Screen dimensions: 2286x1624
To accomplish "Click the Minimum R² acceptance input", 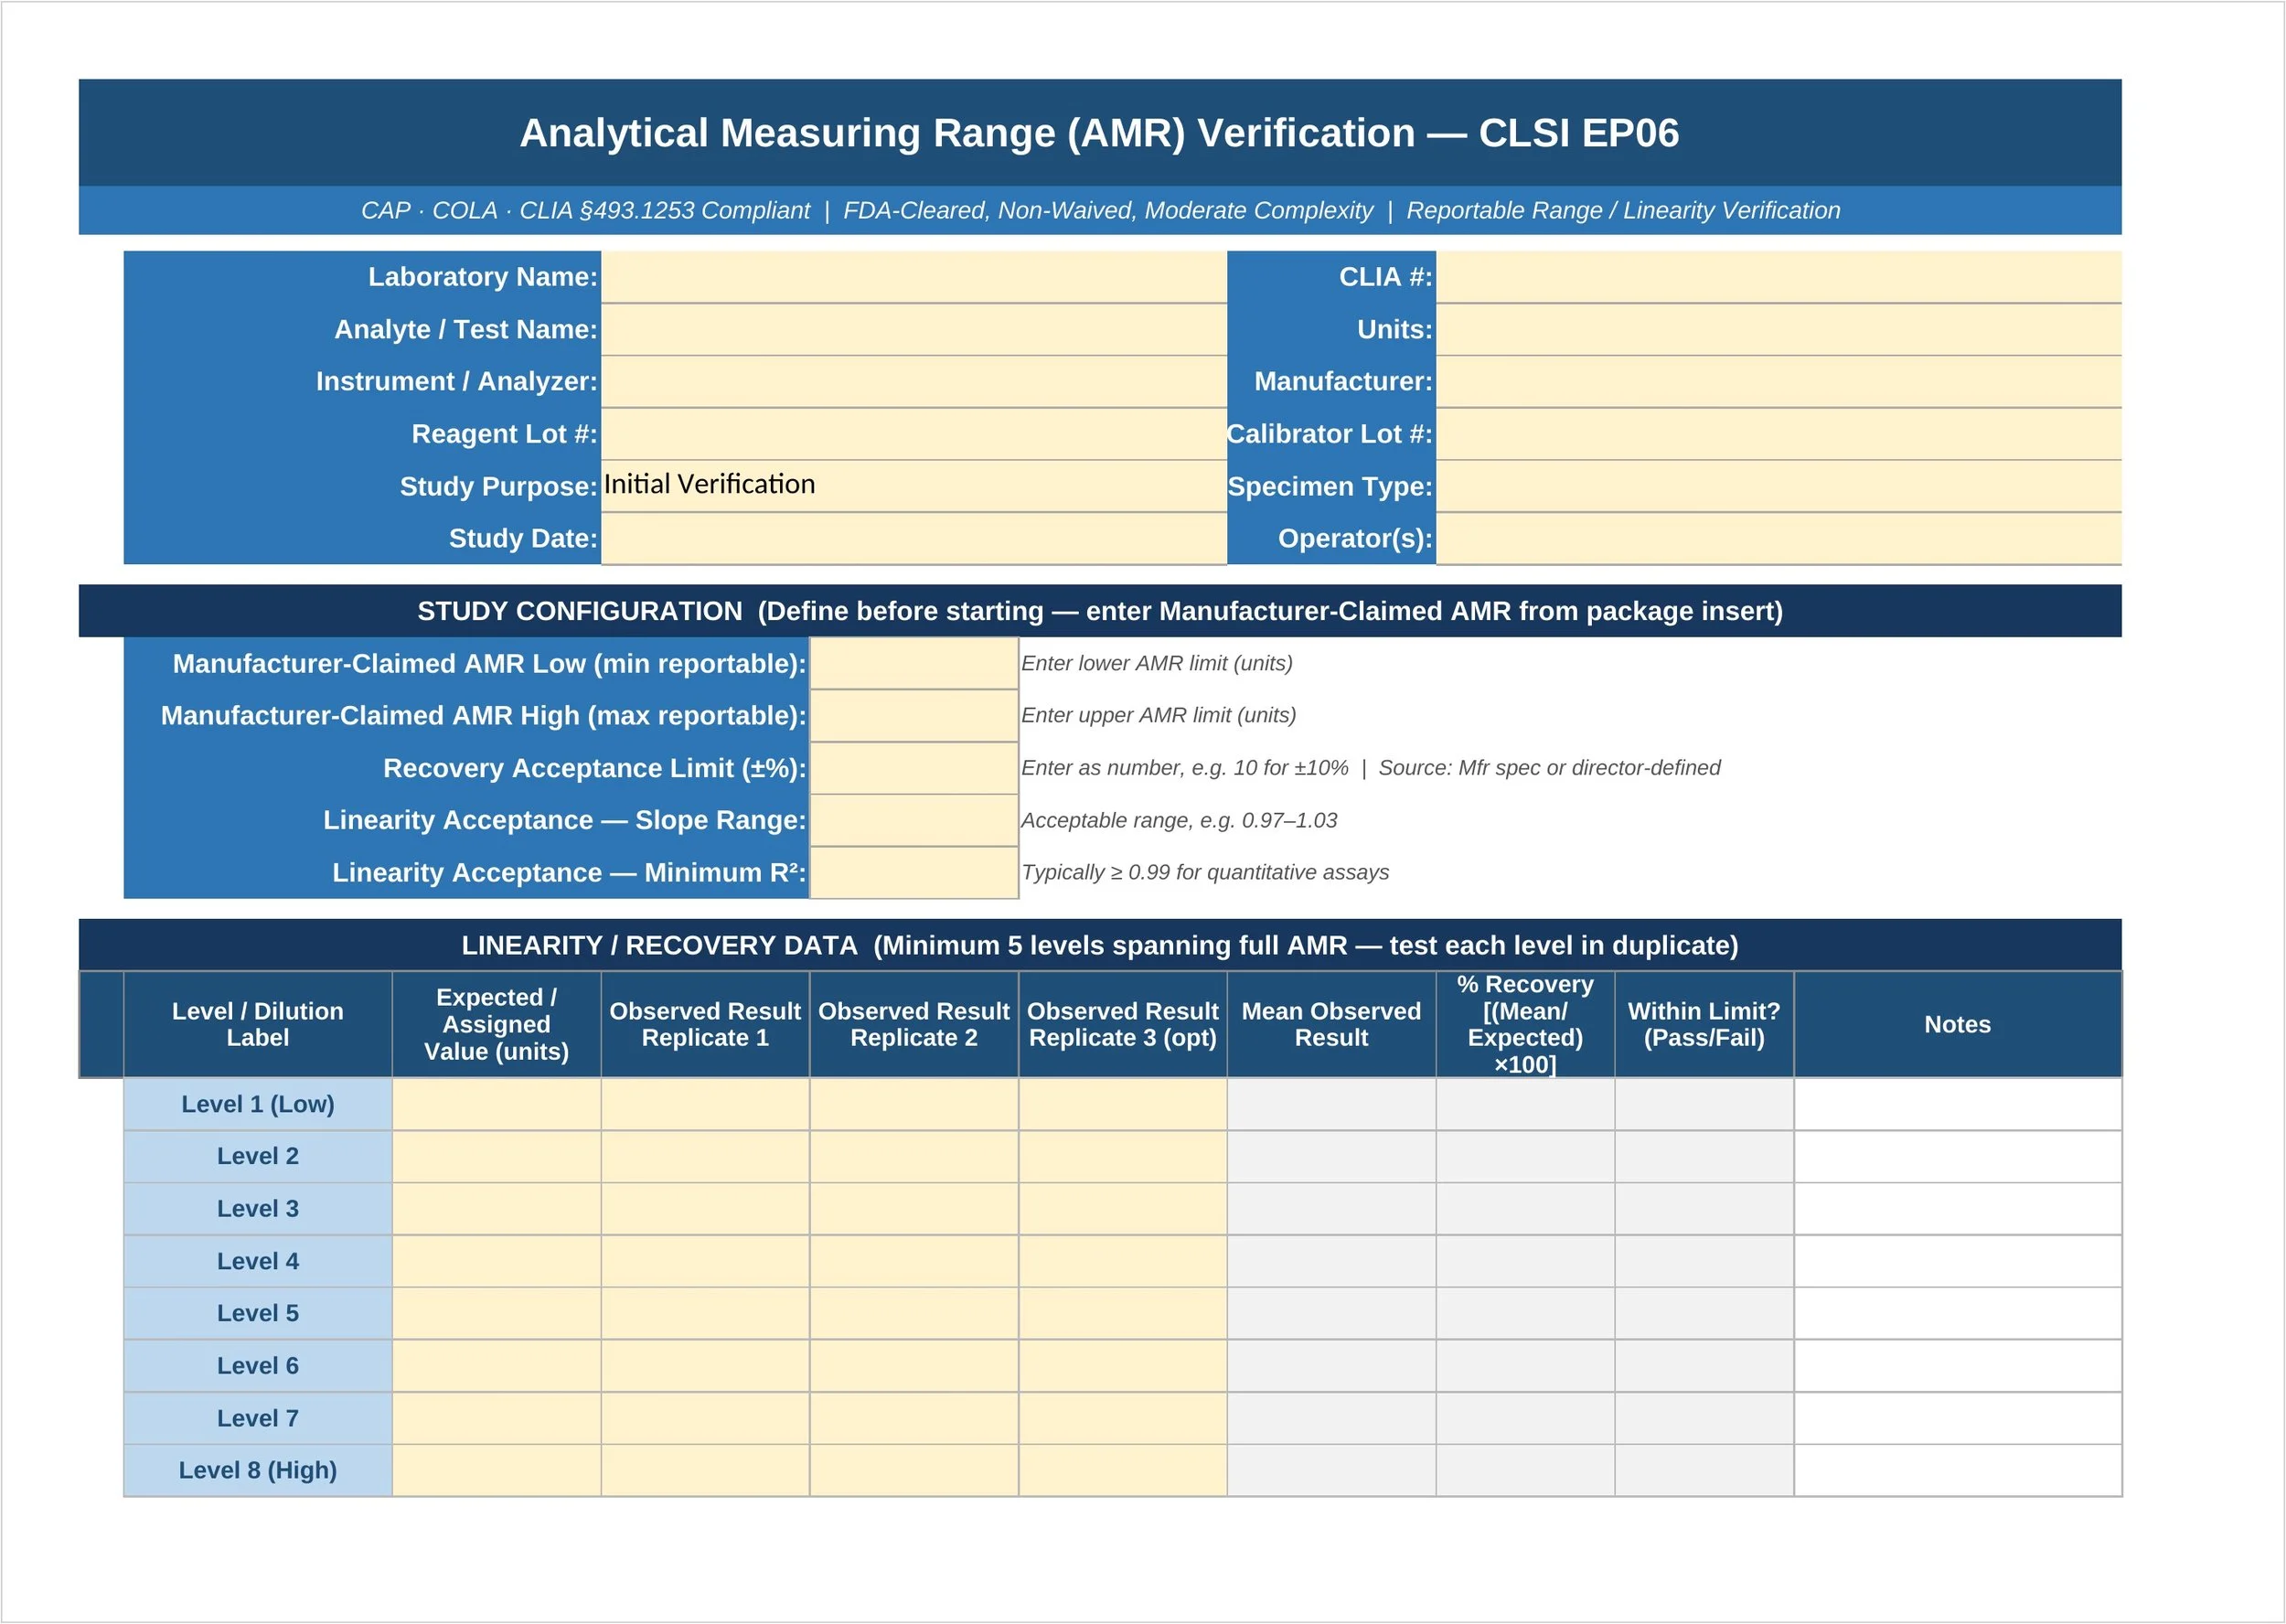I will click(913, 872).
